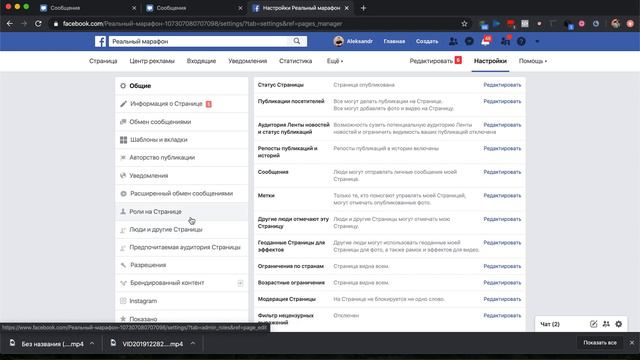640x360 pixels.
Task: Expand menu for Без названия mp4 download
Action: tap(92, 344)
